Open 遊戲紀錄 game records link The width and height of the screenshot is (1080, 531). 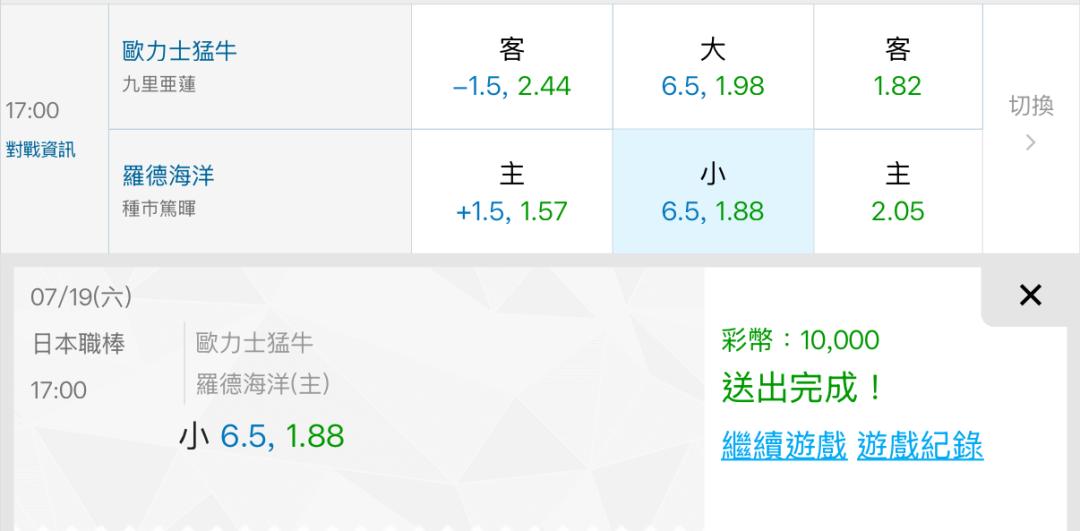[920, 446]
